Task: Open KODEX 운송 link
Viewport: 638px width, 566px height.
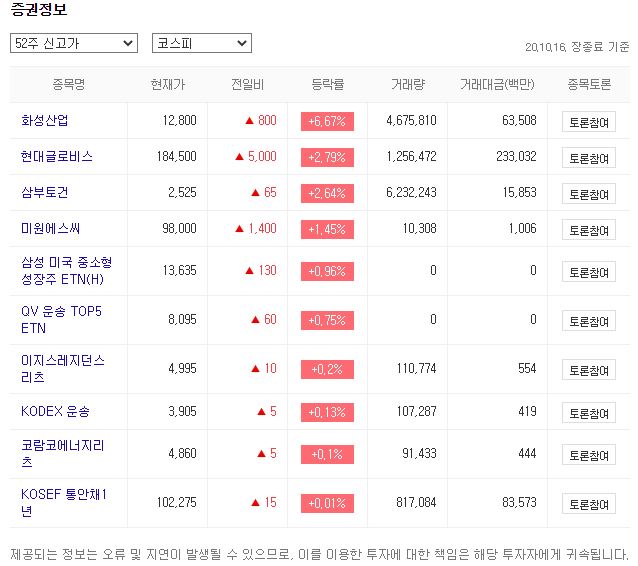Action: pyautogui.click(x=55, y=411)
